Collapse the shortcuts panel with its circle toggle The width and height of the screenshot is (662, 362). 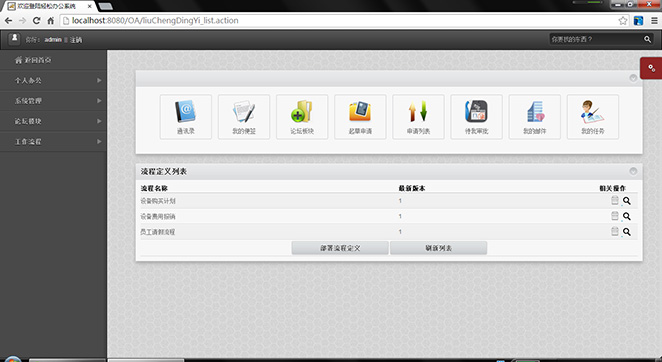coord(633,78)
